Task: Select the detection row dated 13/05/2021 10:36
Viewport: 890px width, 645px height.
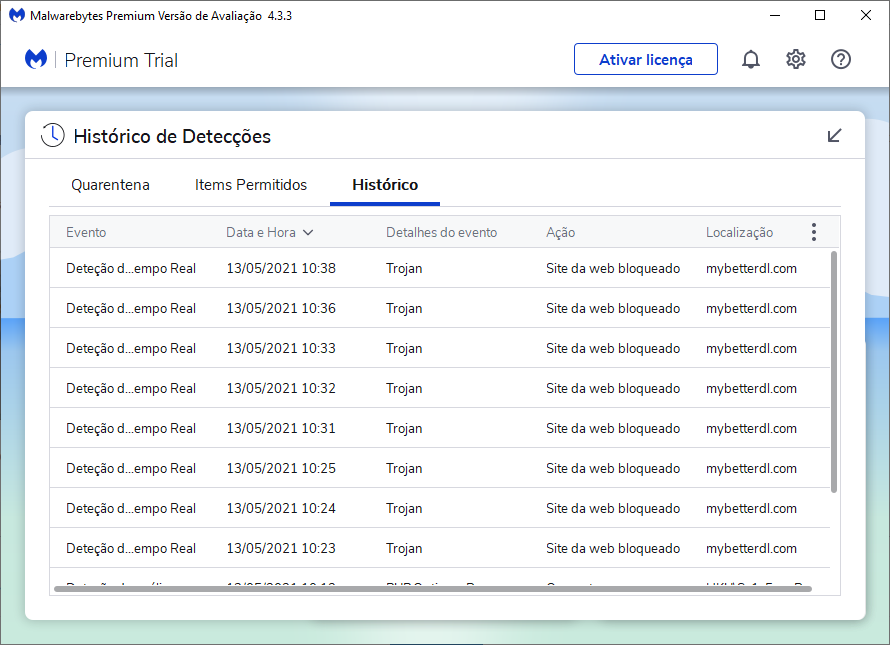Action: [439, 308]
